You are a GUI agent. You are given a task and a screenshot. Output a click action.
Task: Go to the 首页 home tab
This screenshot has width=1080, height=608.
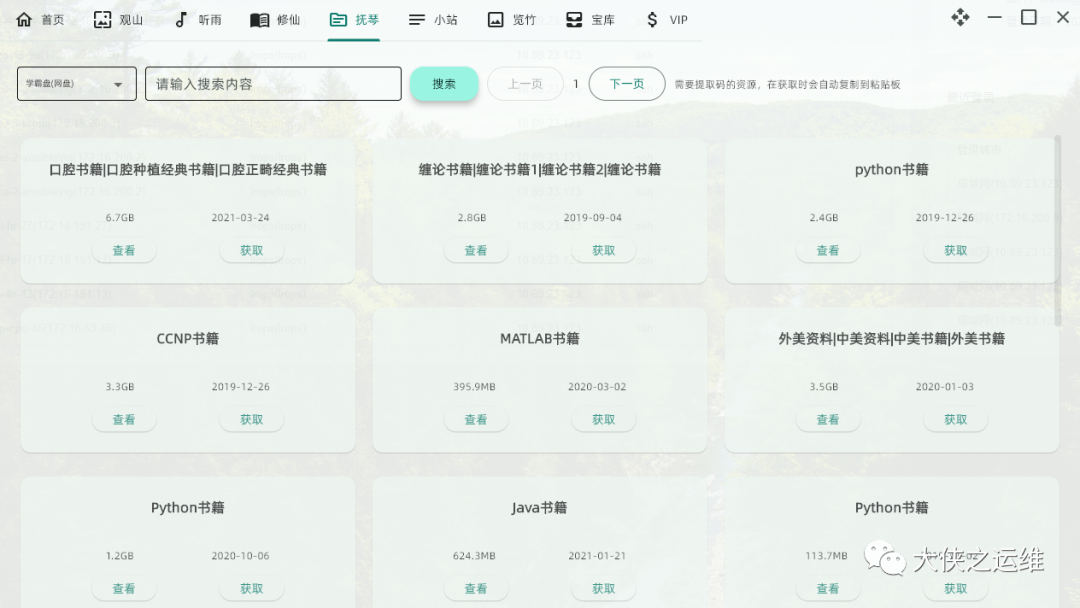pyautogui.click(x=39, y=20)
